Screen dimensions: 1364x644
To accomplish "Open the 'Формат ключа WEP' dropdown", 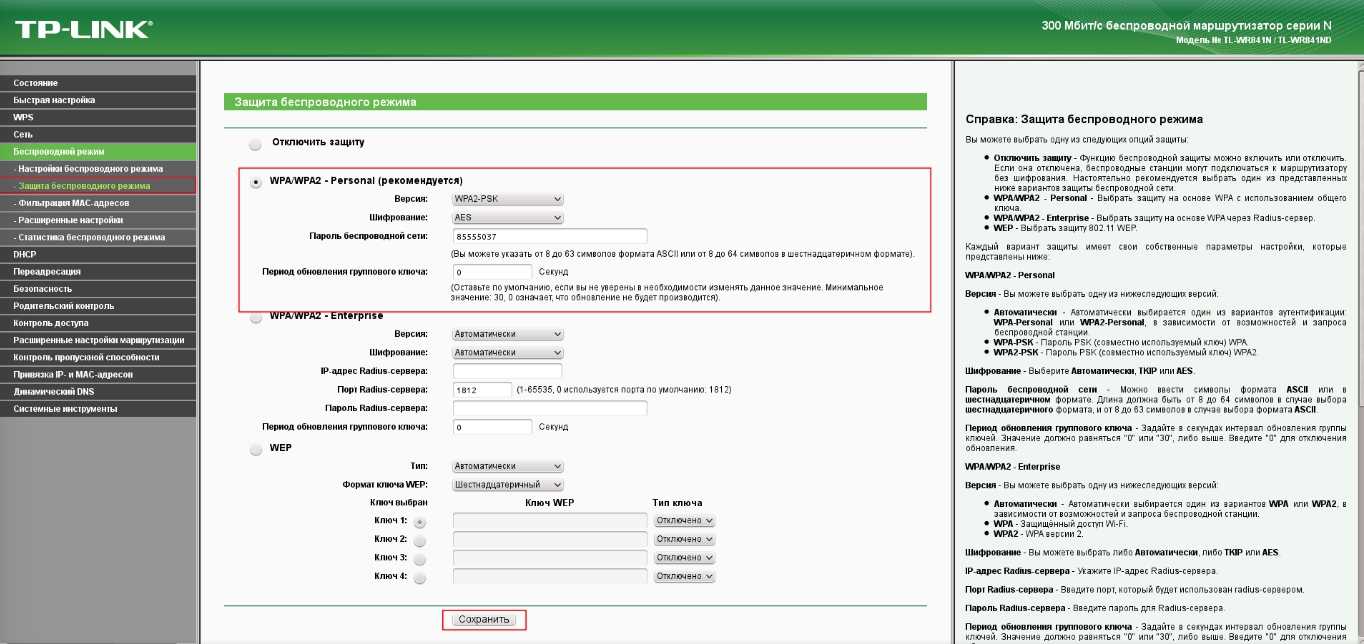I will pyautogui.click(x=508, y=485).
